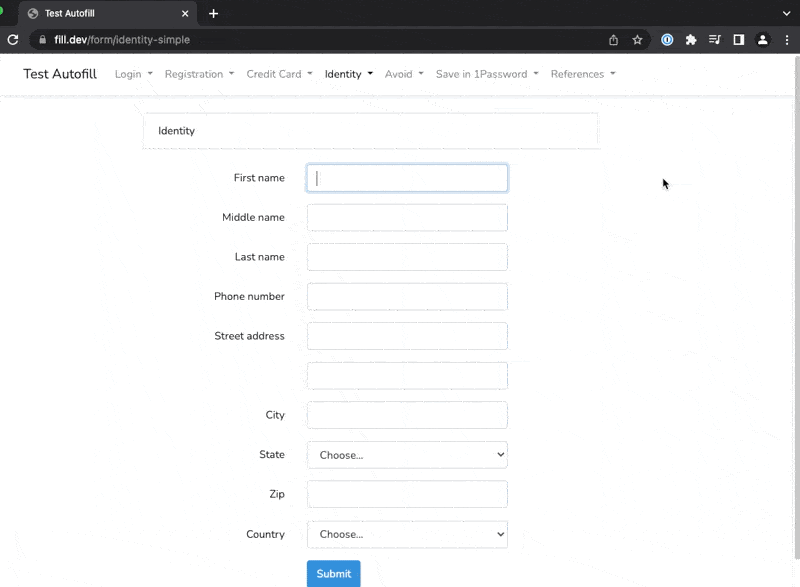Click into the Zip text field

pos(407,494)
